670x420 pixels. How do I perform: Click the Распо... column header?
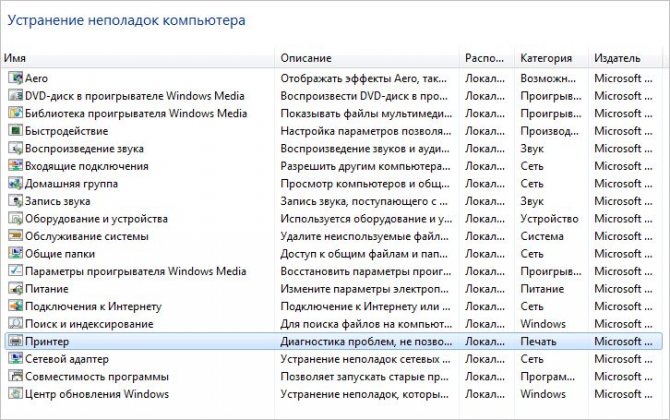[487, 58]
